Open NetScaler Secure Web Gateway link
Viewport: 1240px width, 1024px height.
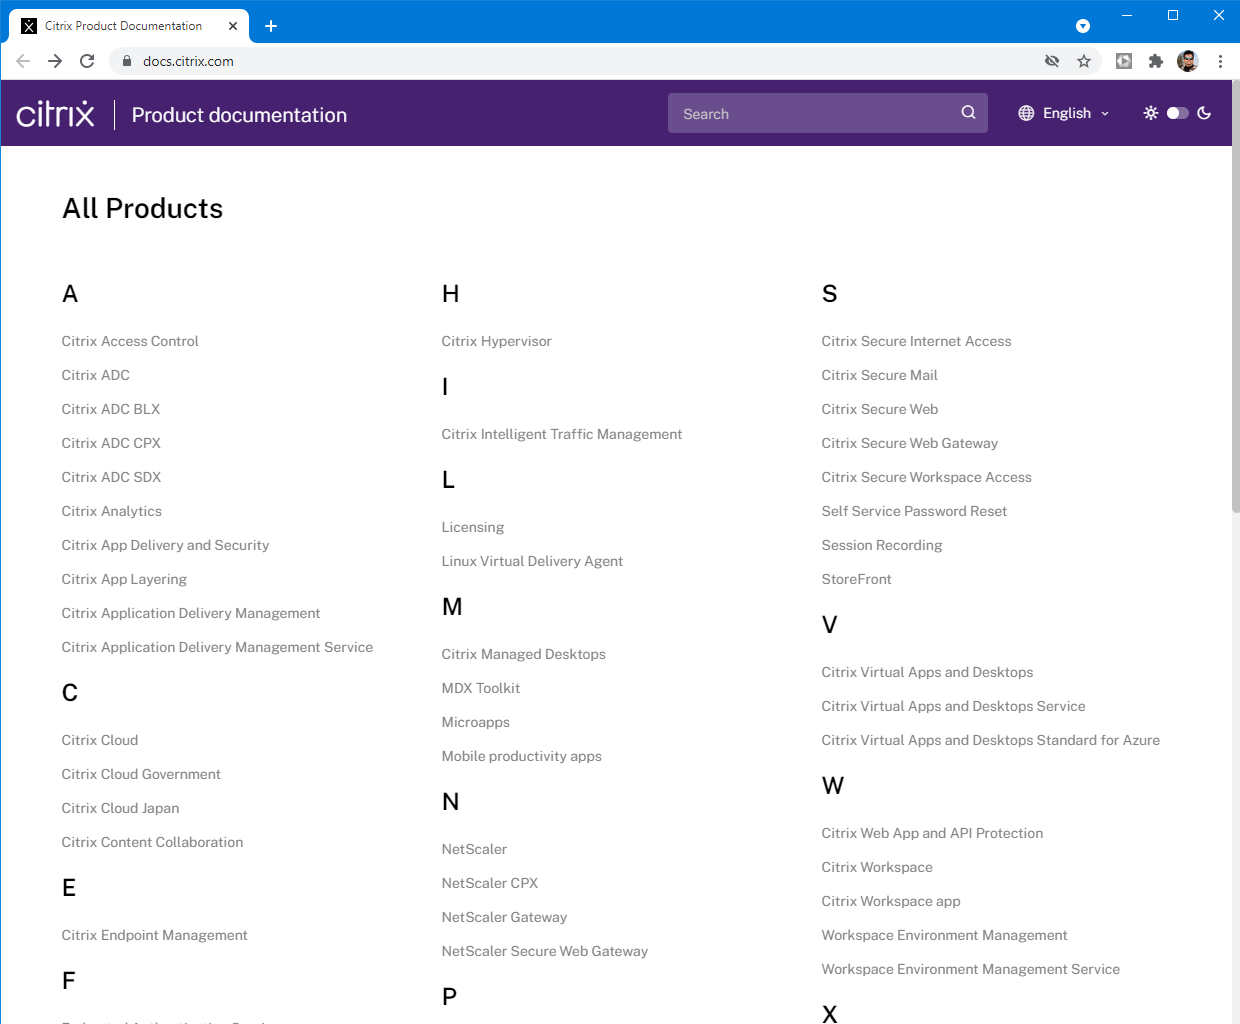tap(545, 951)
